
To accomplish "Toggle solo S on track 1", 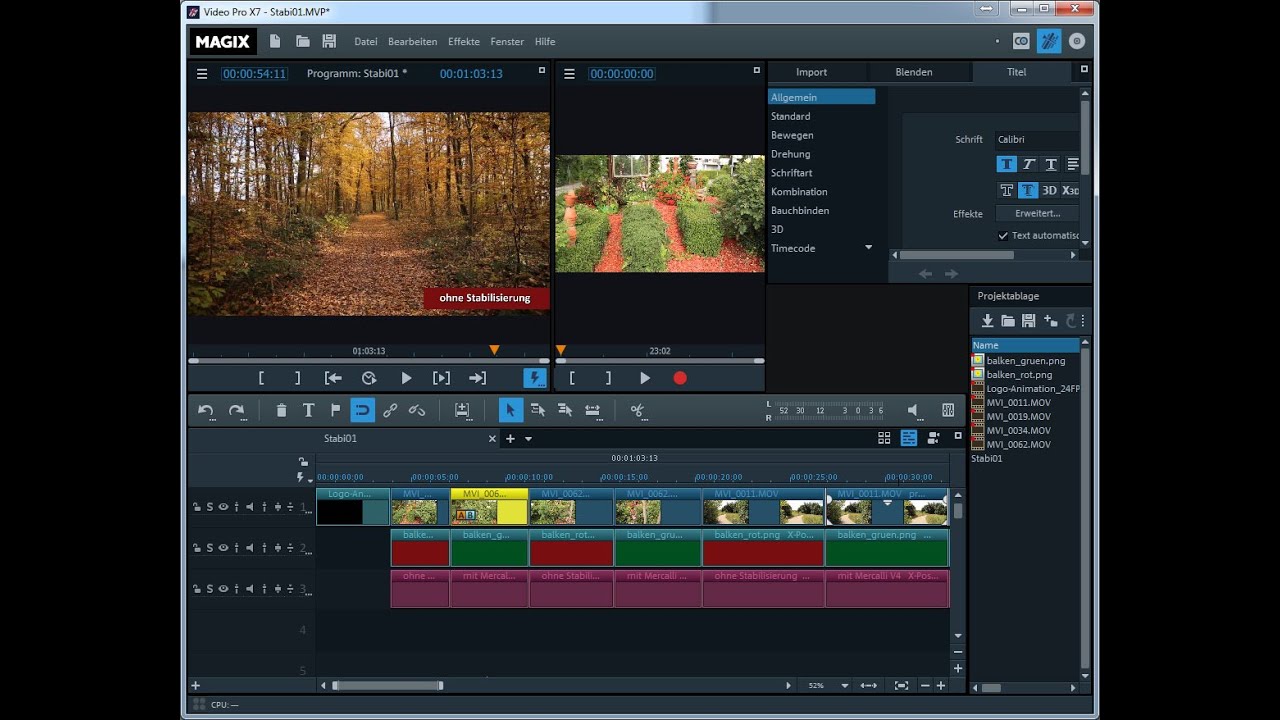I will tap(210, 507).
